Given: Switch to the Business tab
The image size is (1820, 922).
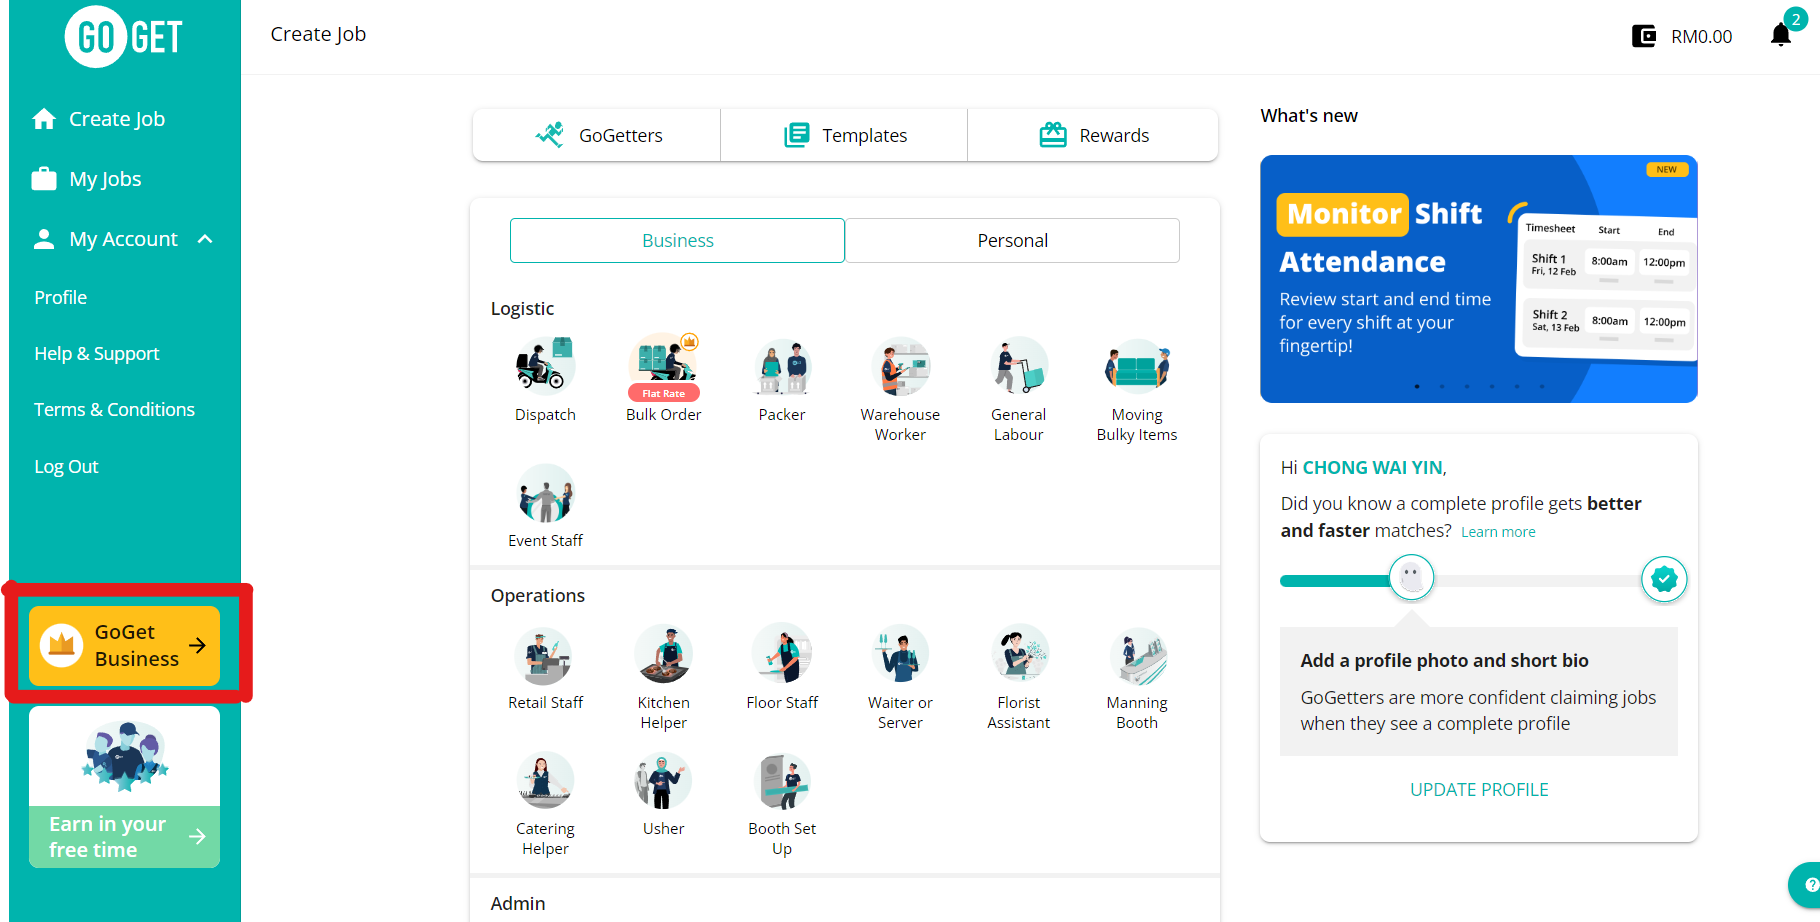Looking at the screenshot, I should coord(677,240).
